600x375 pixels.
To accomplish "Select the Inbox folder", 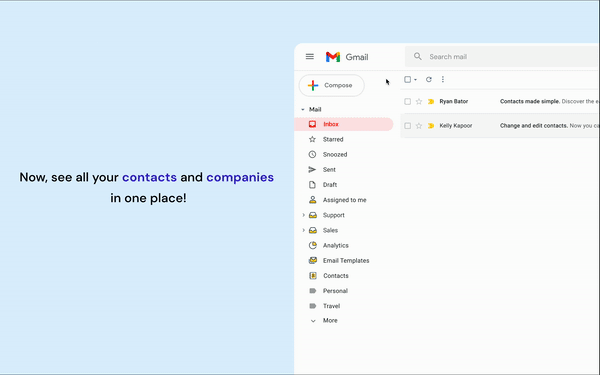I will point(344,124).
